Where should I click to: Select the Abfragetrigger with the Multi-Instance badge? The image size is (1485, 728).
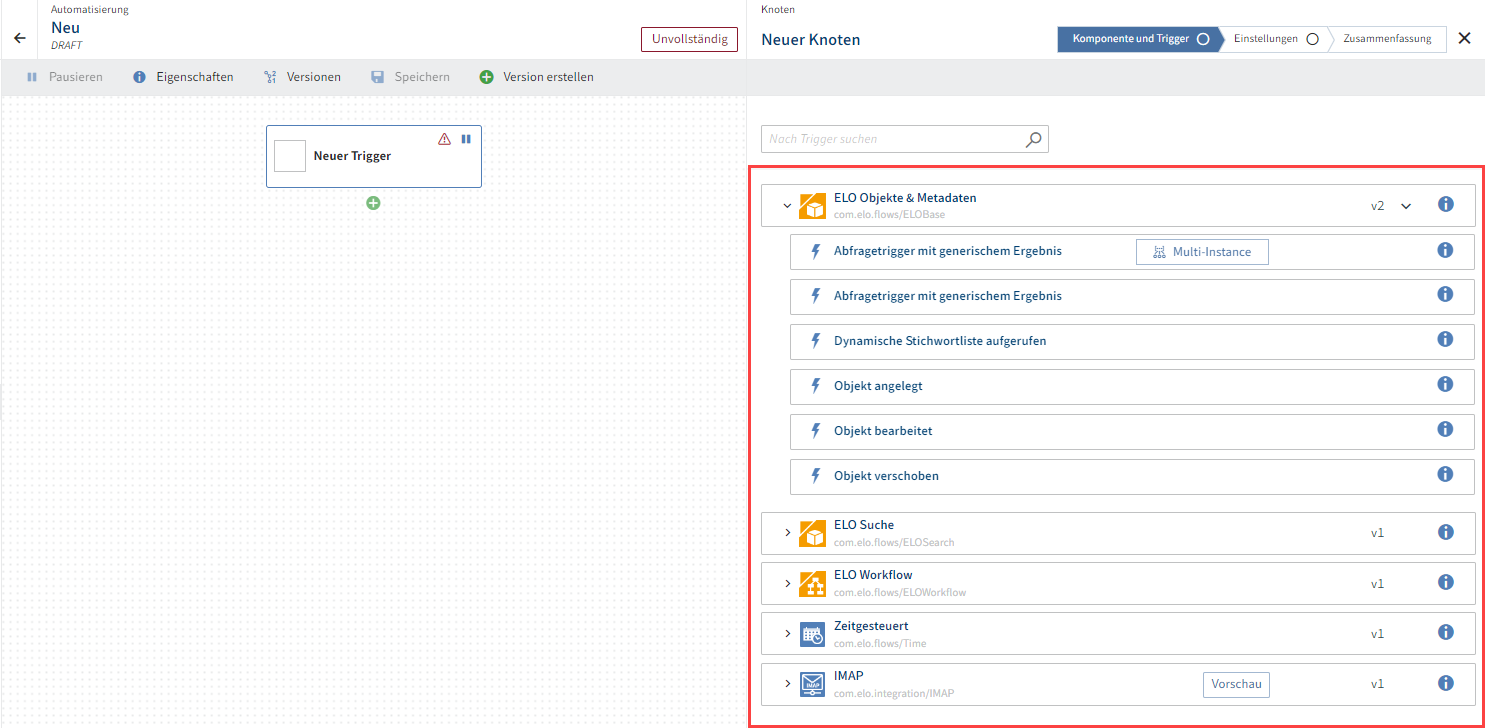click(x=1132, y=251)
